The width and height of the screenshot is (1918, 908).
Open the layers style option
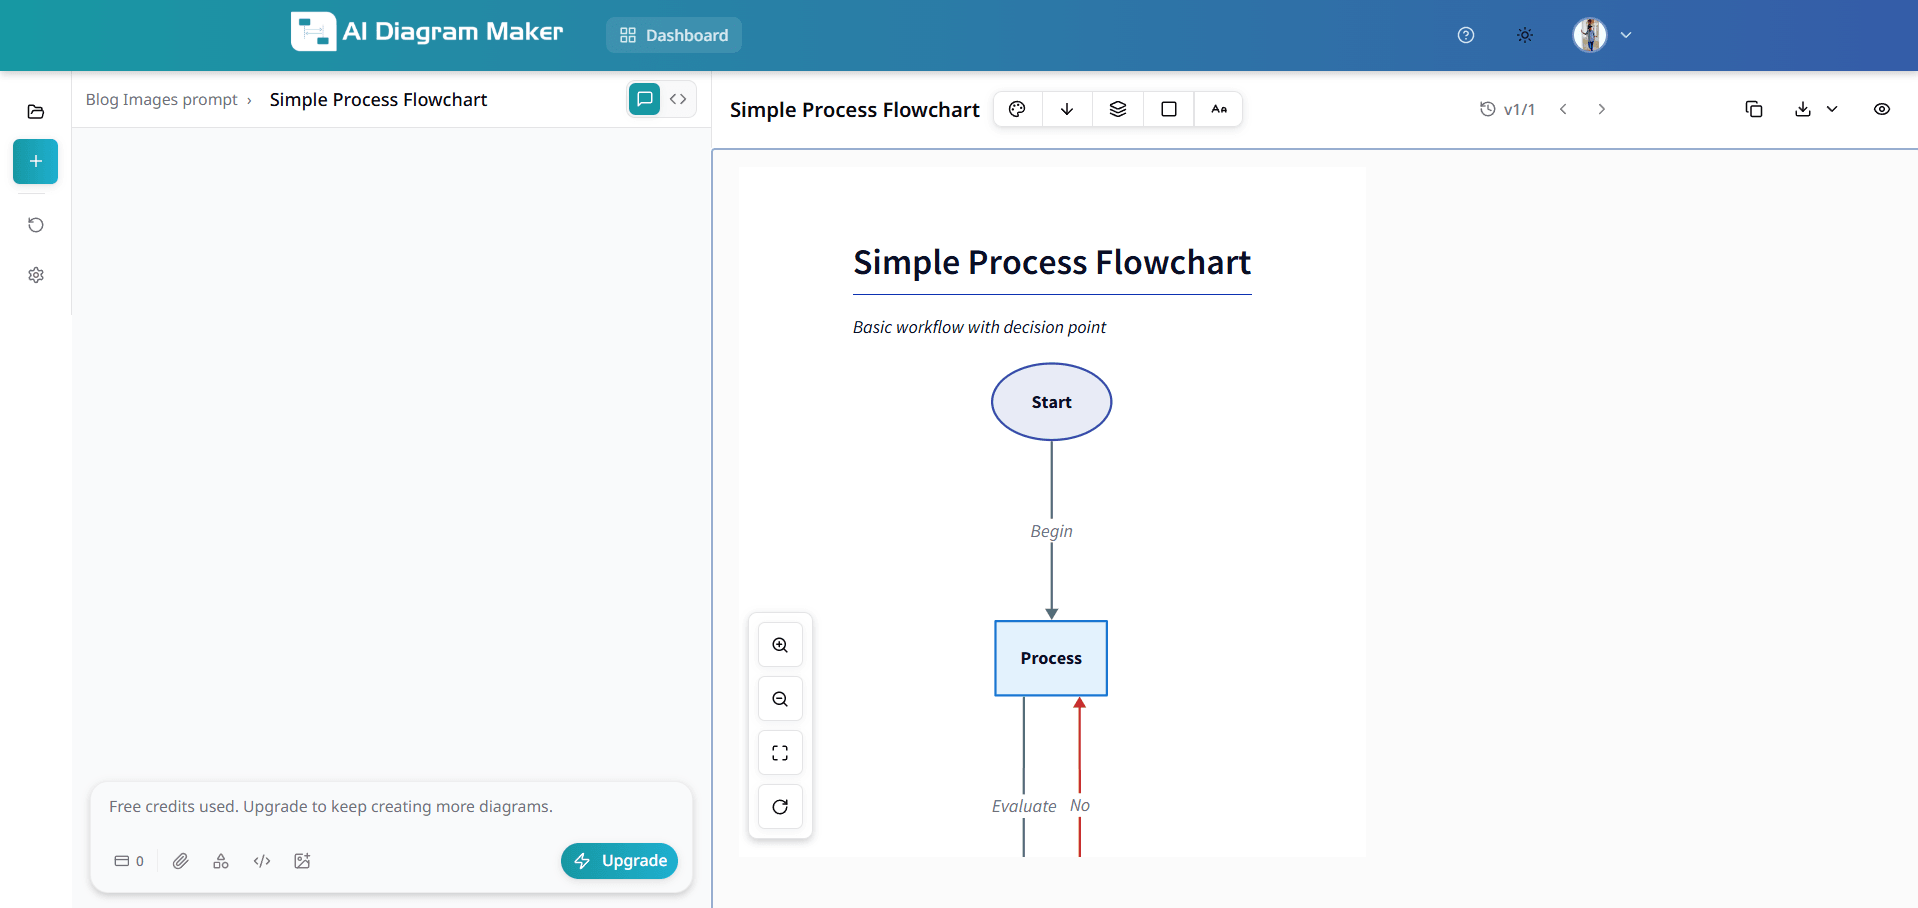pyautogui.click(x=1117, y=109)
